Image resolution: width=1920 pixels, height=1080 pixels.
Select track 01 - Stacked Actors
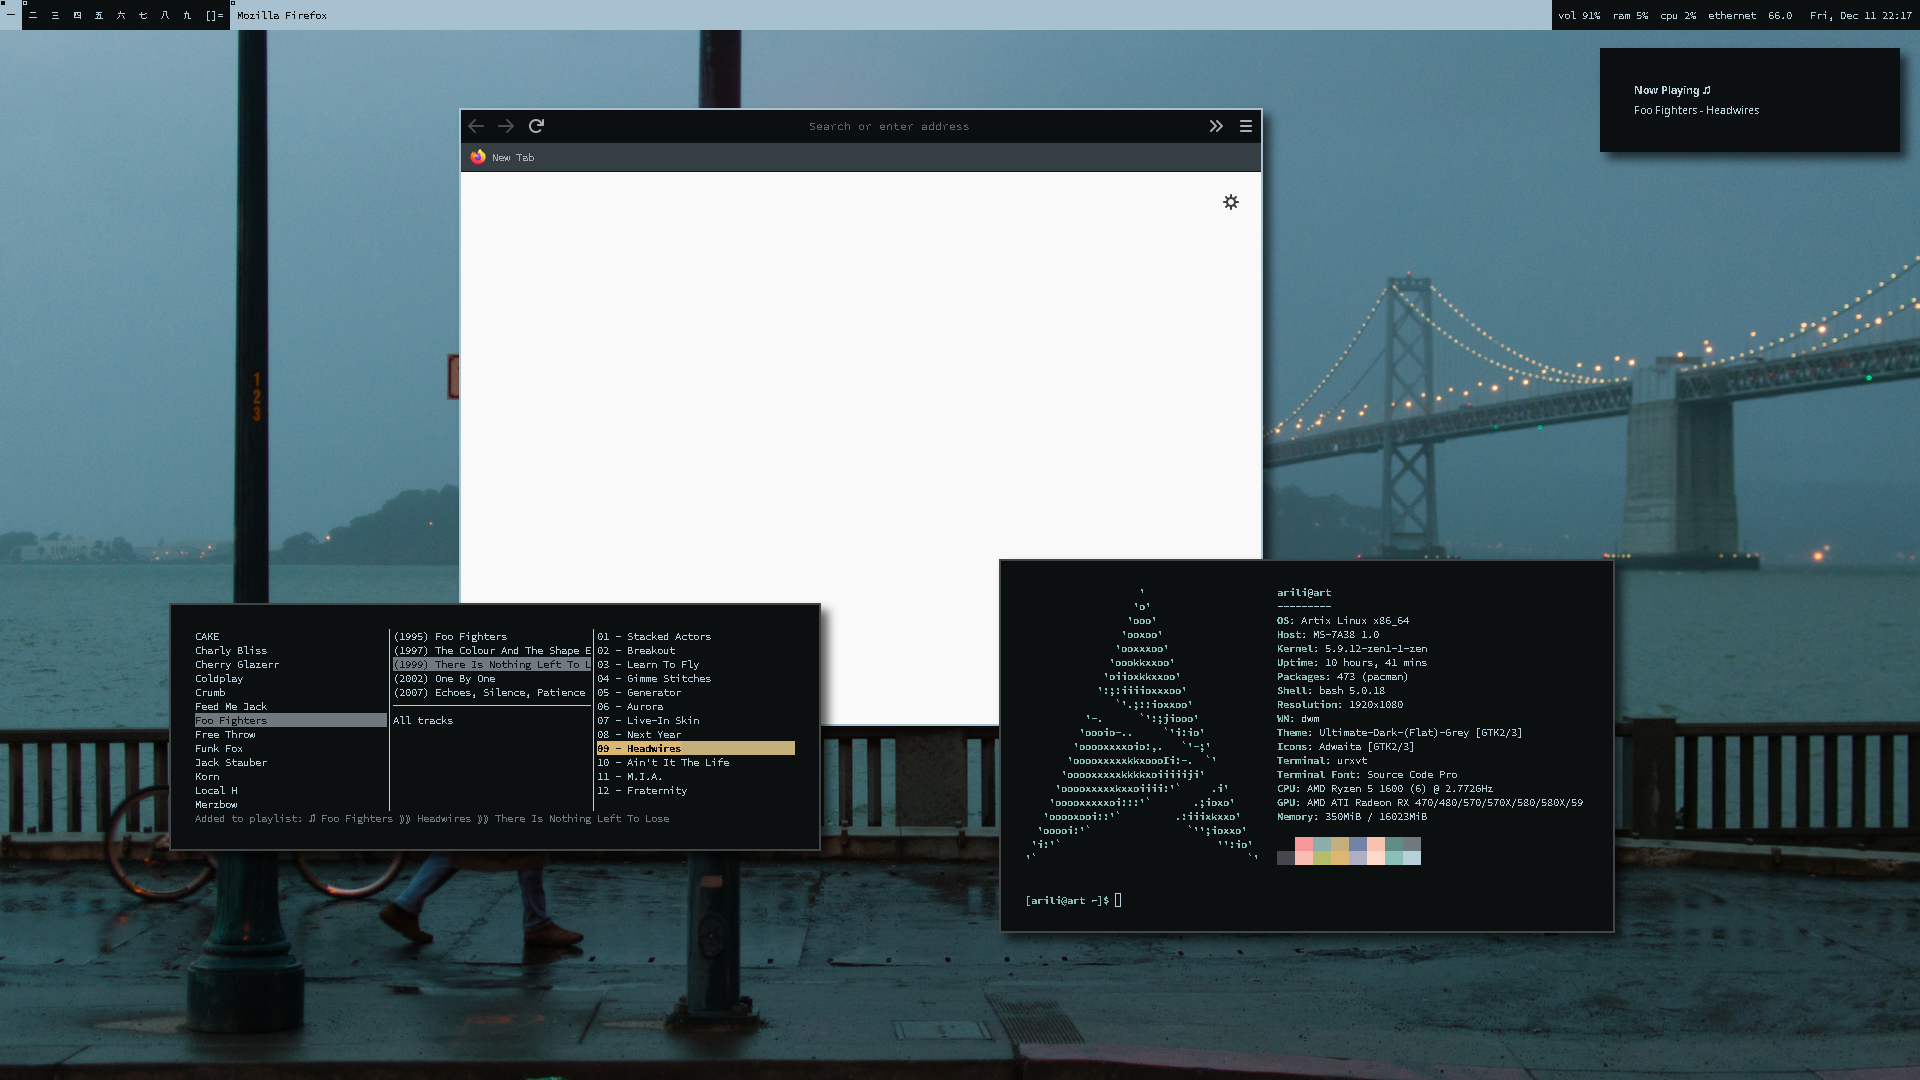(x=654, y=637)
